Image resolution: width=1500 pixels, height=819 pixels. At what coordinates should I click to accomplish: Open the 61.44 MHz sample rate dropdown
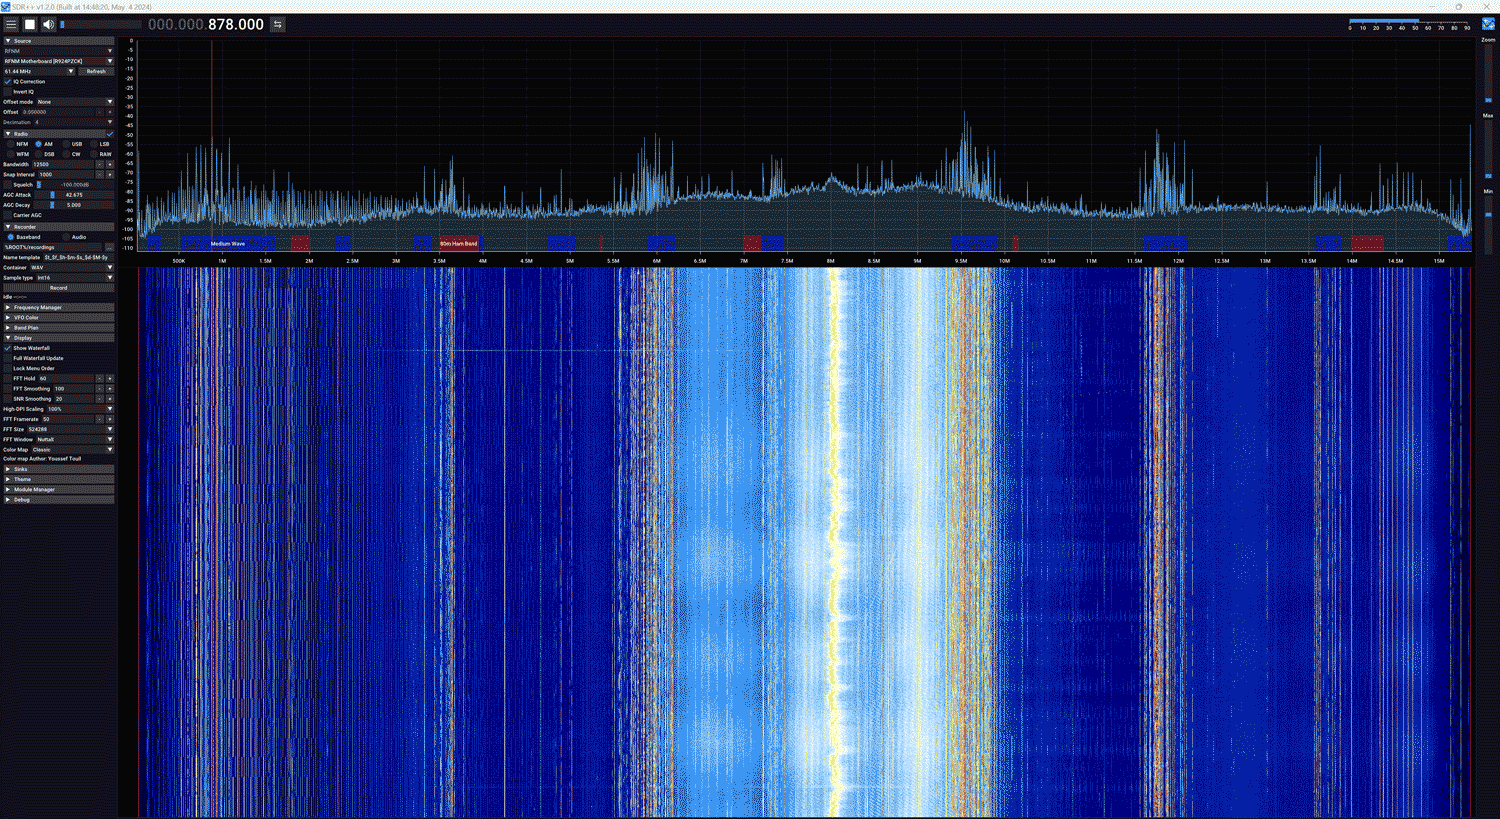click(x=39, y=71)
